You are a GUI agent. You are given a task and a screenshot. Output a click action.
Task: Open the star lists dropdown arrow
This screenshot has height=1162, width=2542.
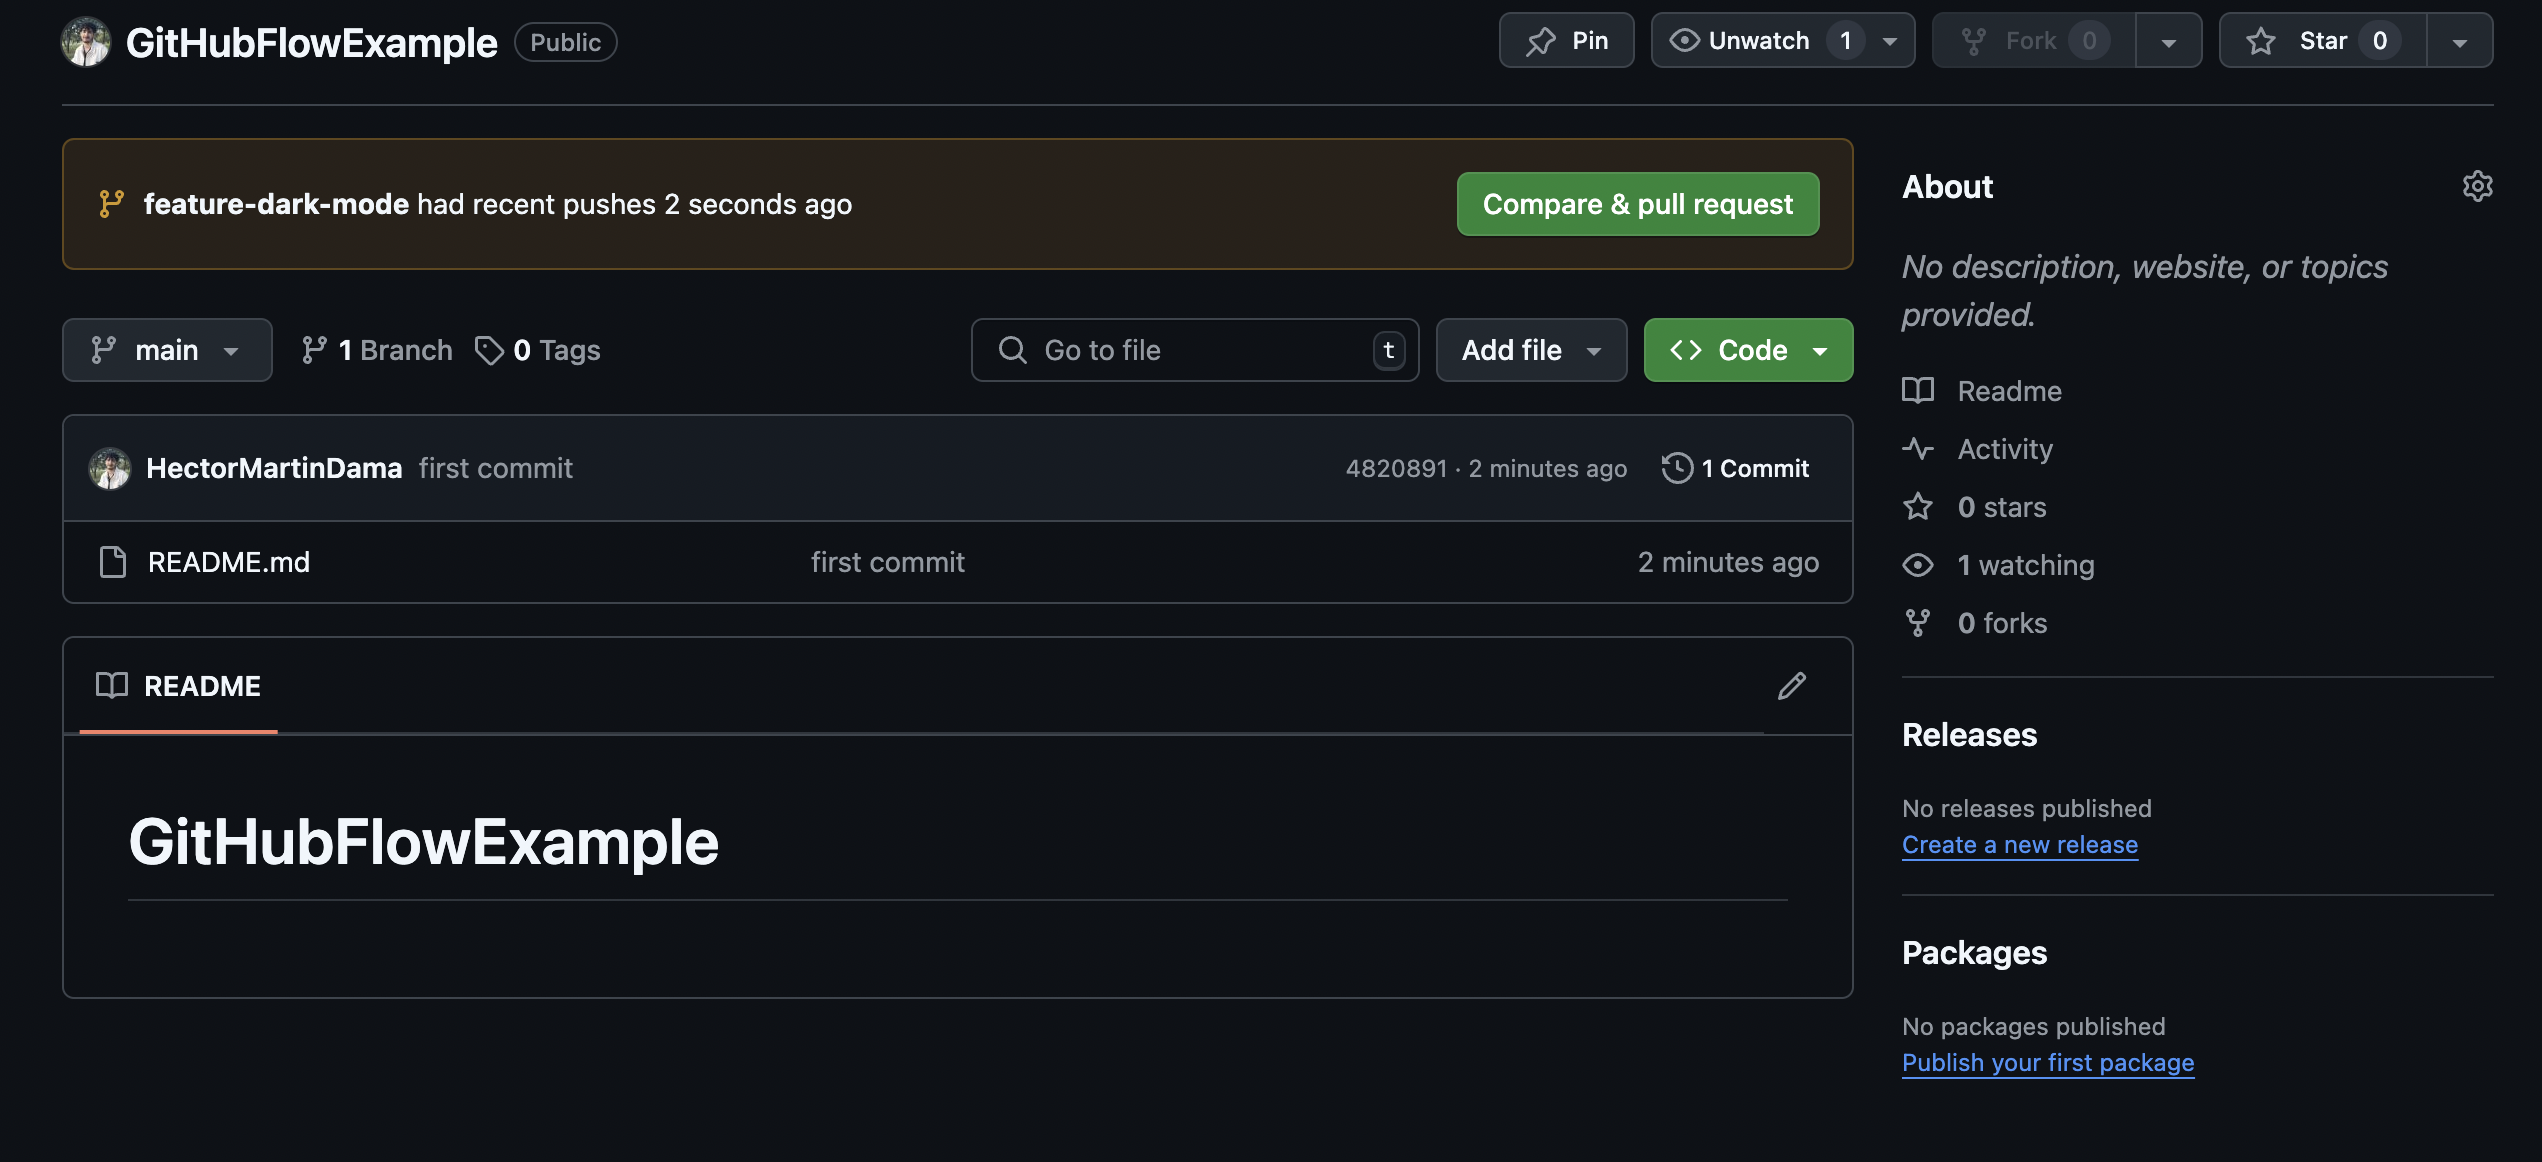pos(2460,41)
